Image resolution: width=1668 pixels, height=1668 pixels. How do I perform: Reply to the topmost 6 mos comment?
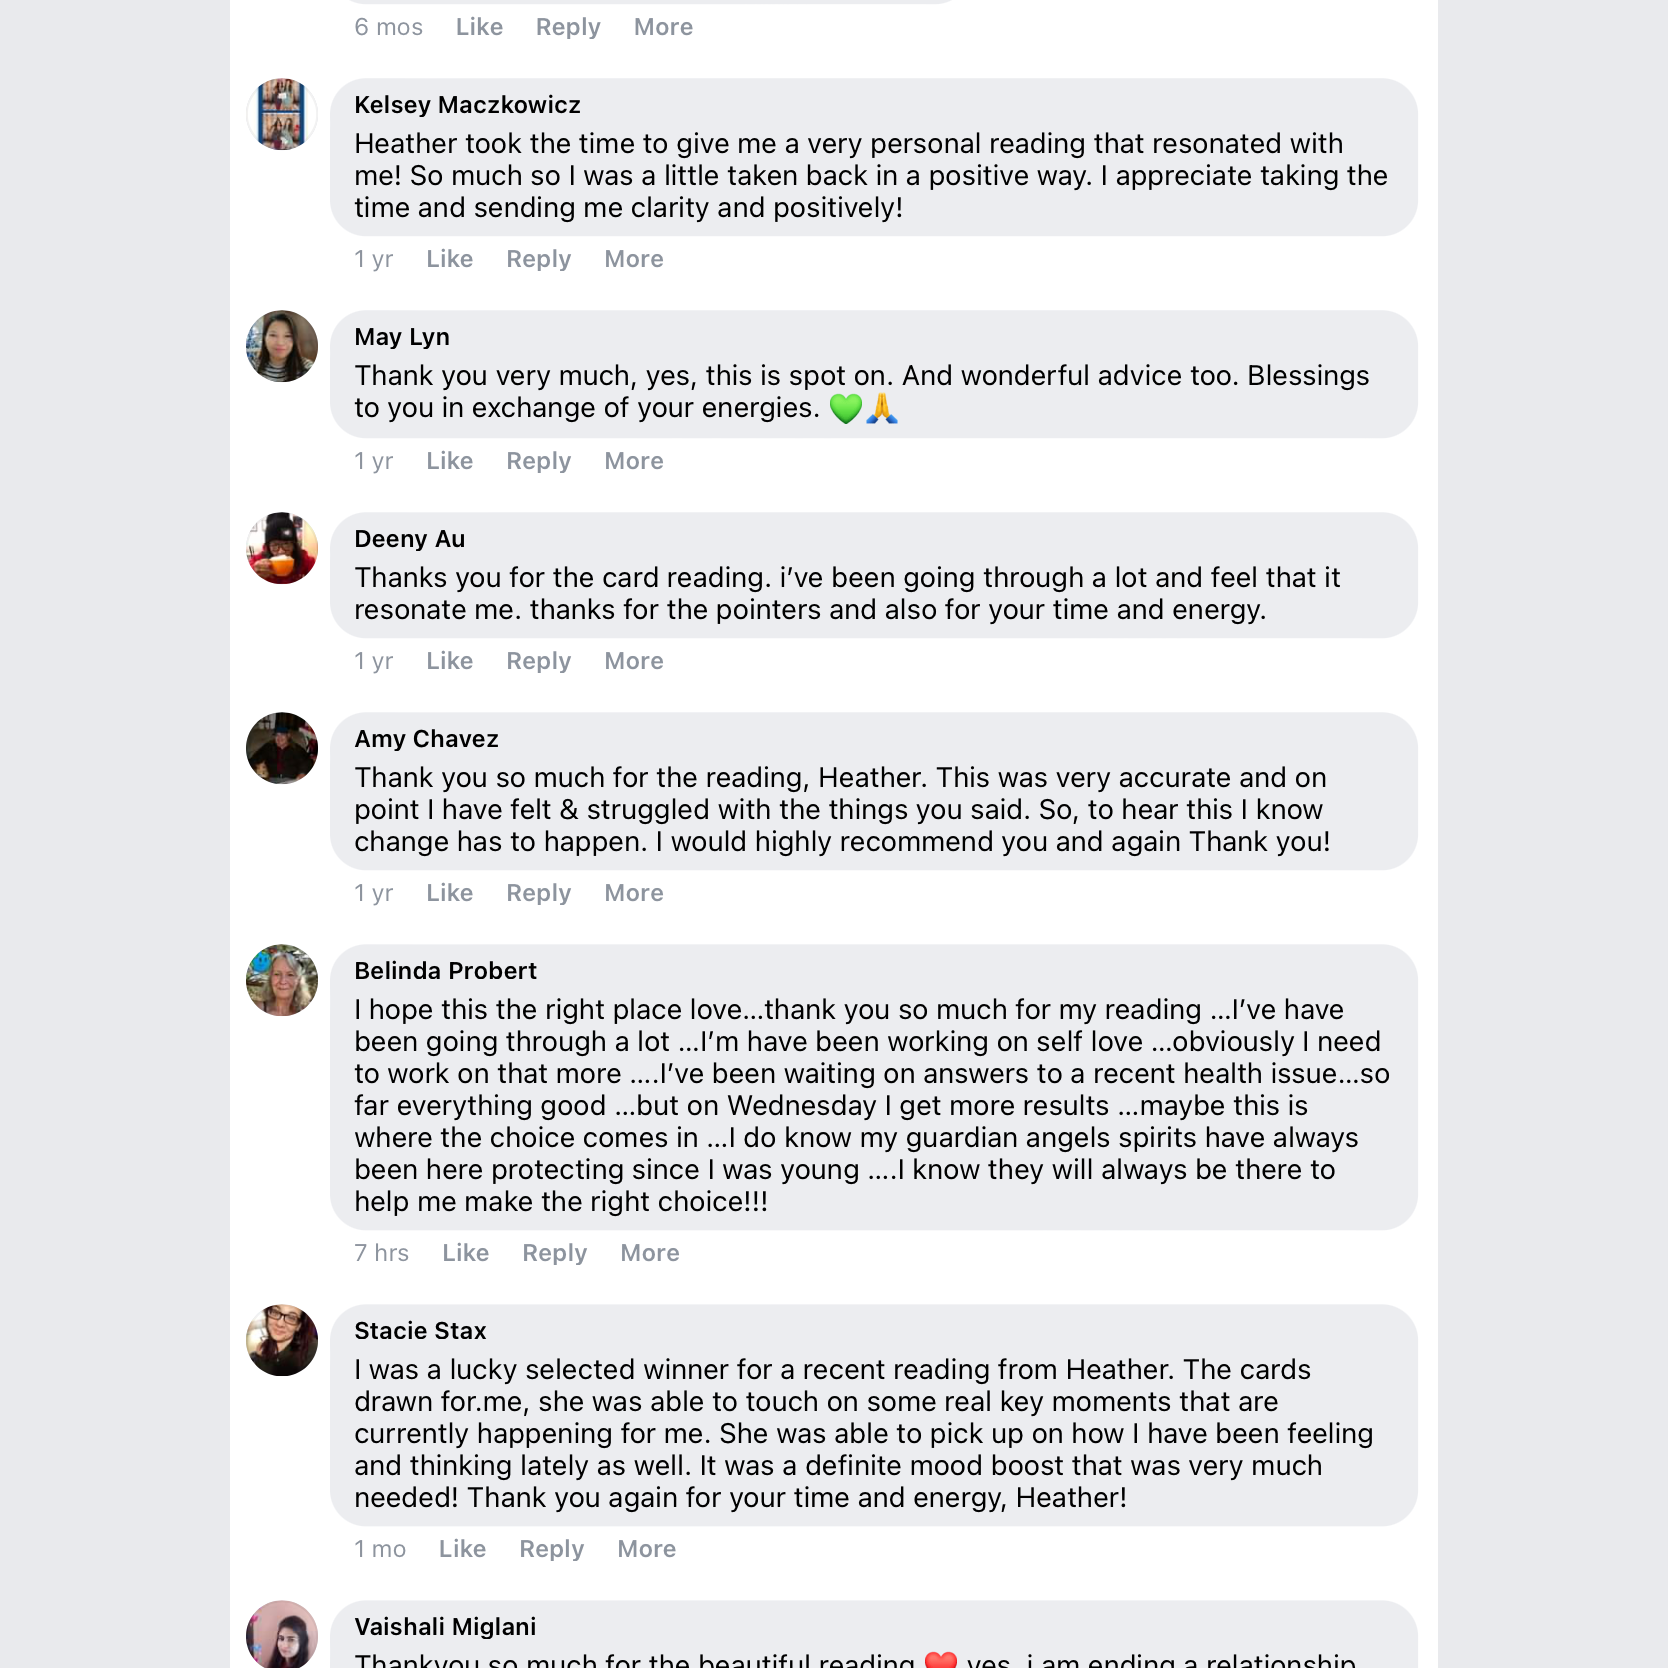click(568, 27)
